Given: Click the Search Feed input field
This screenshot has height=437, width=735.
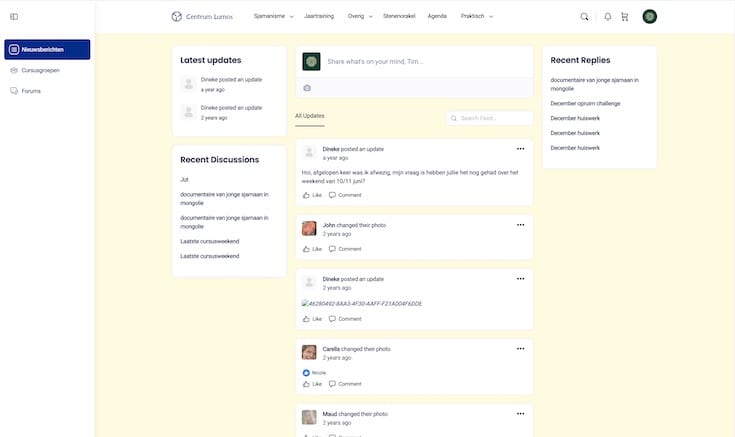Looking at the screenshot, I should 493,118.
